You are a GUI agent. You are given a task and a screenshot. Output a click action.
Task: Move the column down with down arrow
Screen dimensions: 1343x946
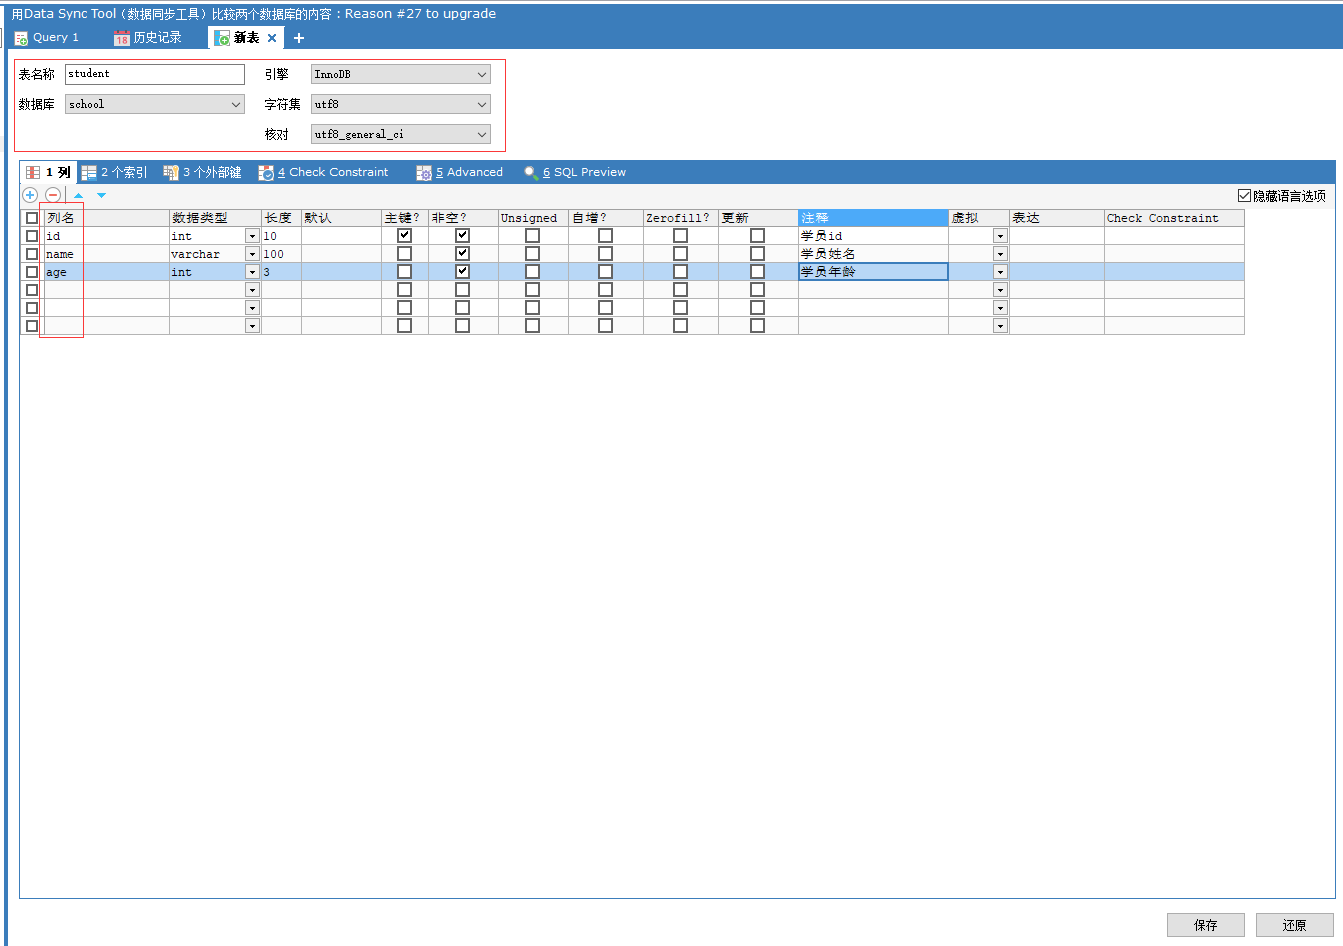[101, 195]
